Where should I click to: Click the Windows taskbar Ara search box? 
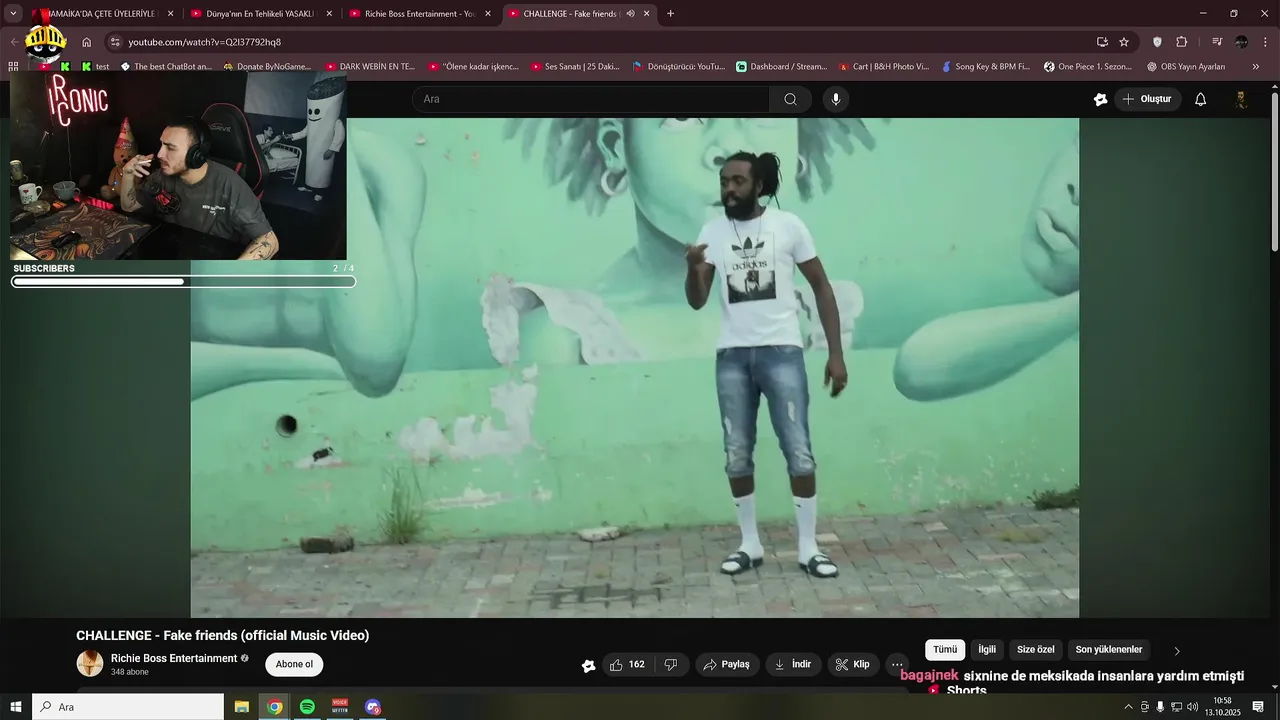point(128,707)
